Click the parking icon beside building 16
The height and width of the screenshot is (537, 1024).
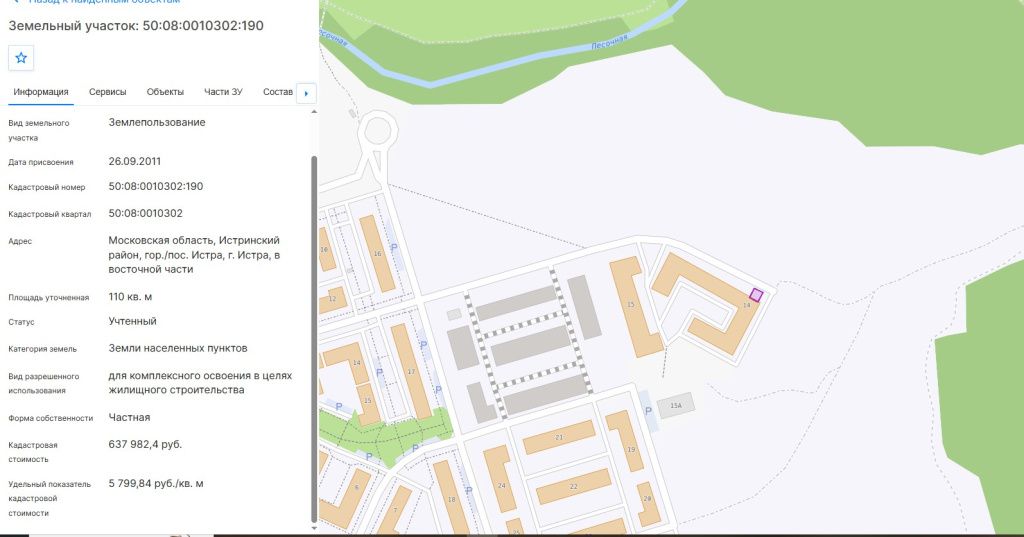coord(394,248)
